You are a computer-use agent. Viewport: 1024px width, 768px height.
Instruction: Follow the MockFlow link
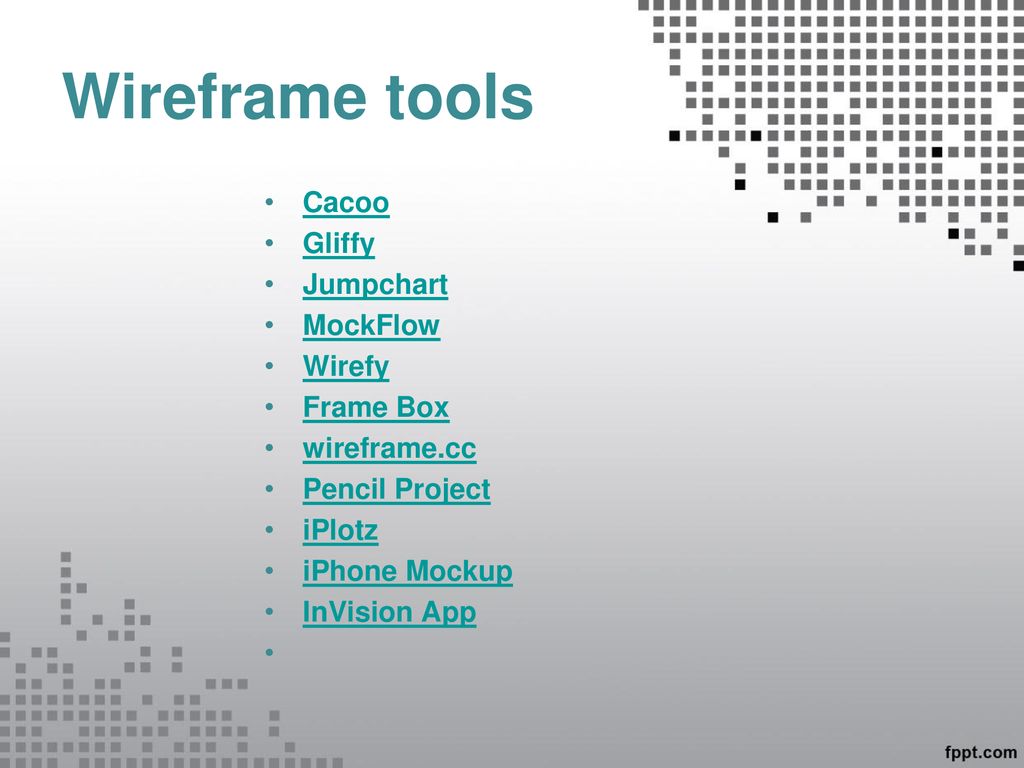371,326
